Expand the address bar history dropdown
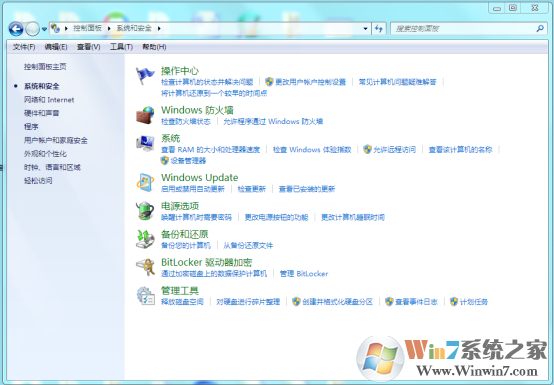The width and height of the screenshot is (554, 385). coord(365,29)
